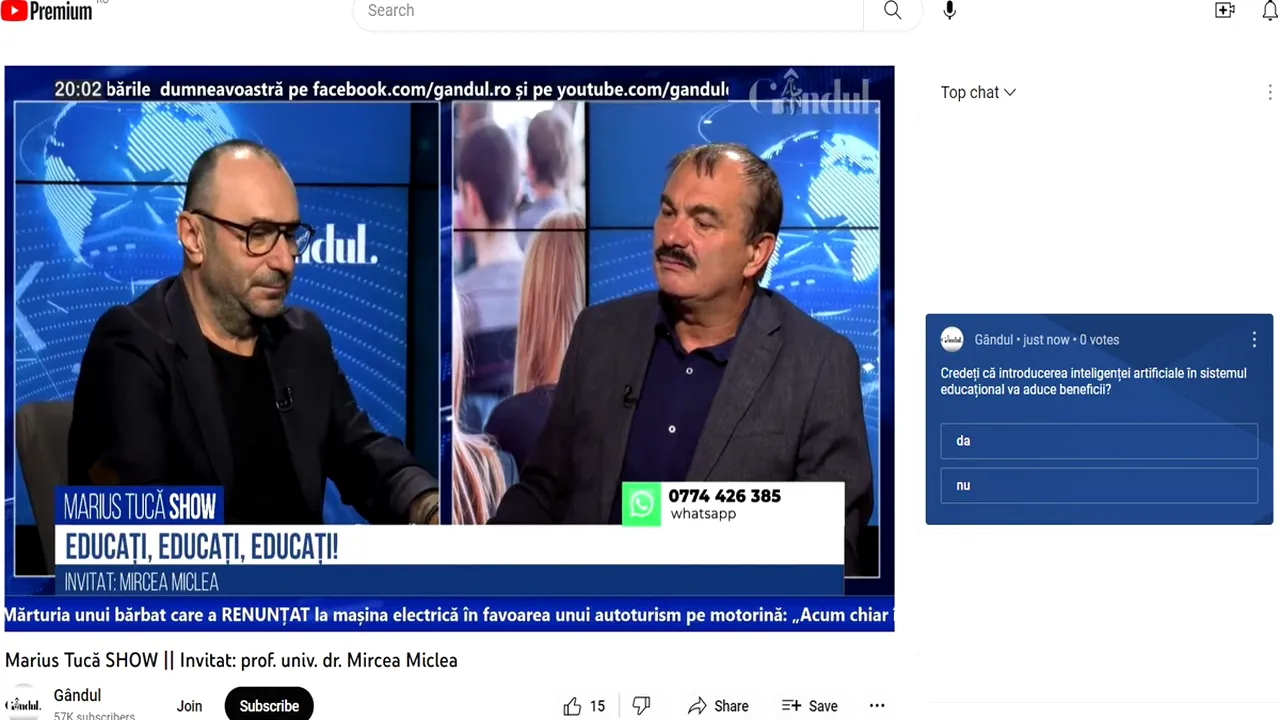This screenshot has width=1280, height=720.
Task: Like the video with the thumbs up icon
Action: pyautogui.click(x=571, y=706)
